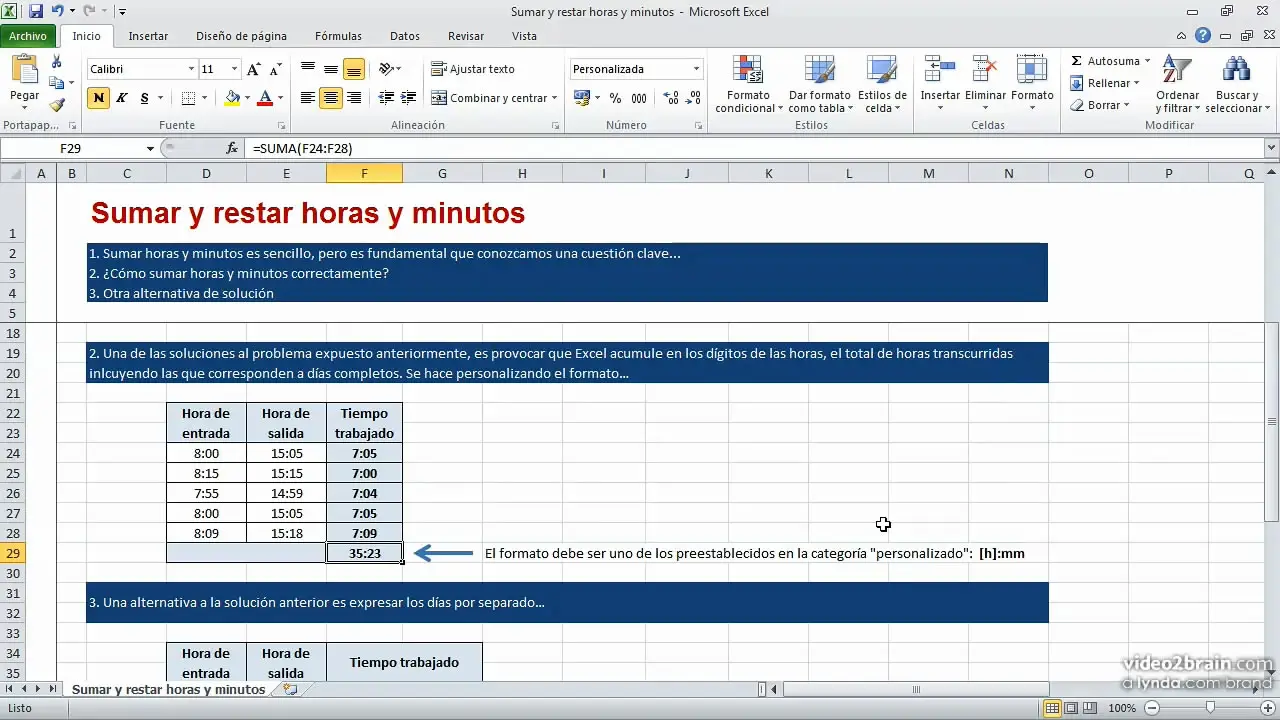Viewport: 1280px width, 720px height.
Task: Open the font size 11 dropdown
Action: tap(235, 69)
